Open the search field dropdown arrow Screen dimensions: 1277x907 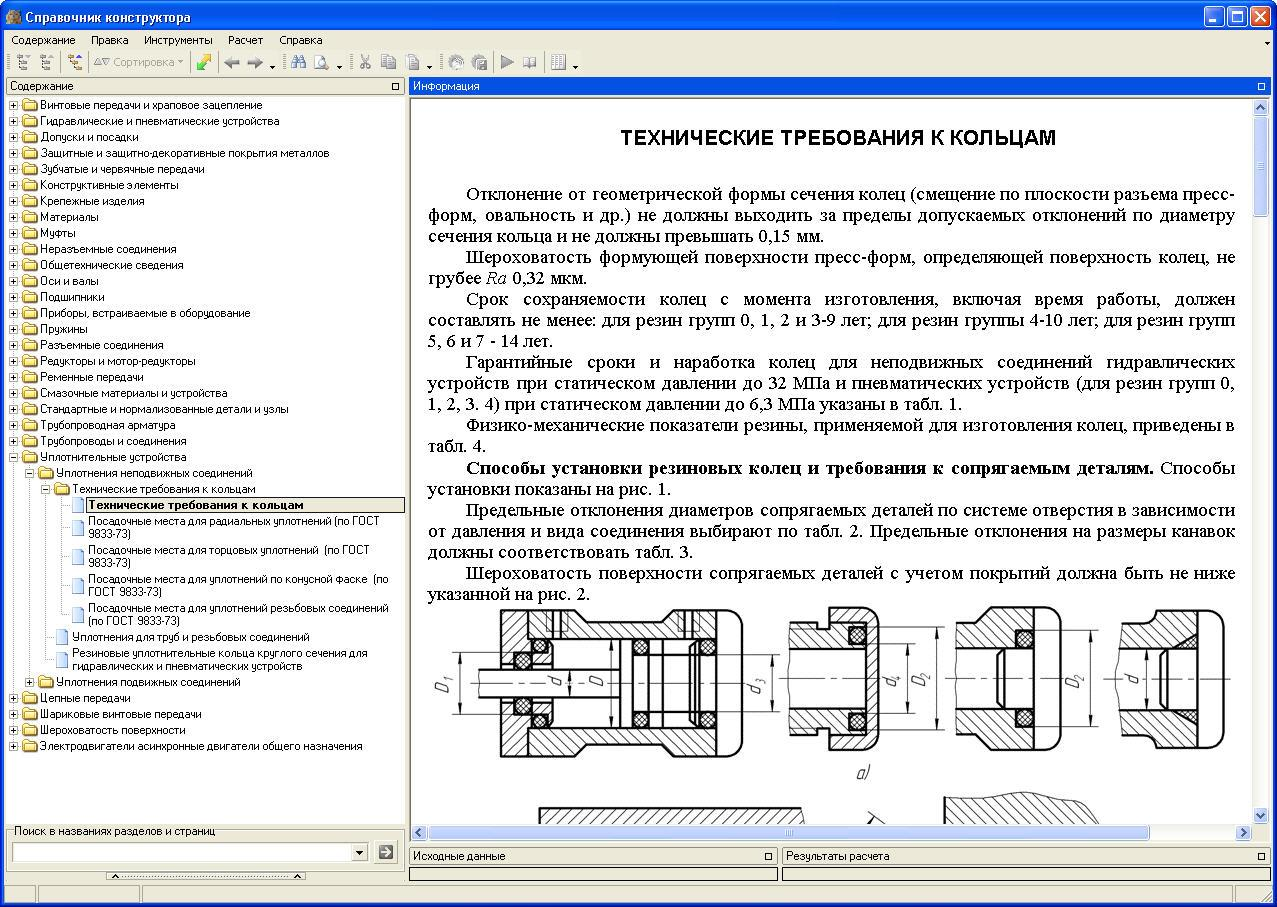tap(358, 852)
